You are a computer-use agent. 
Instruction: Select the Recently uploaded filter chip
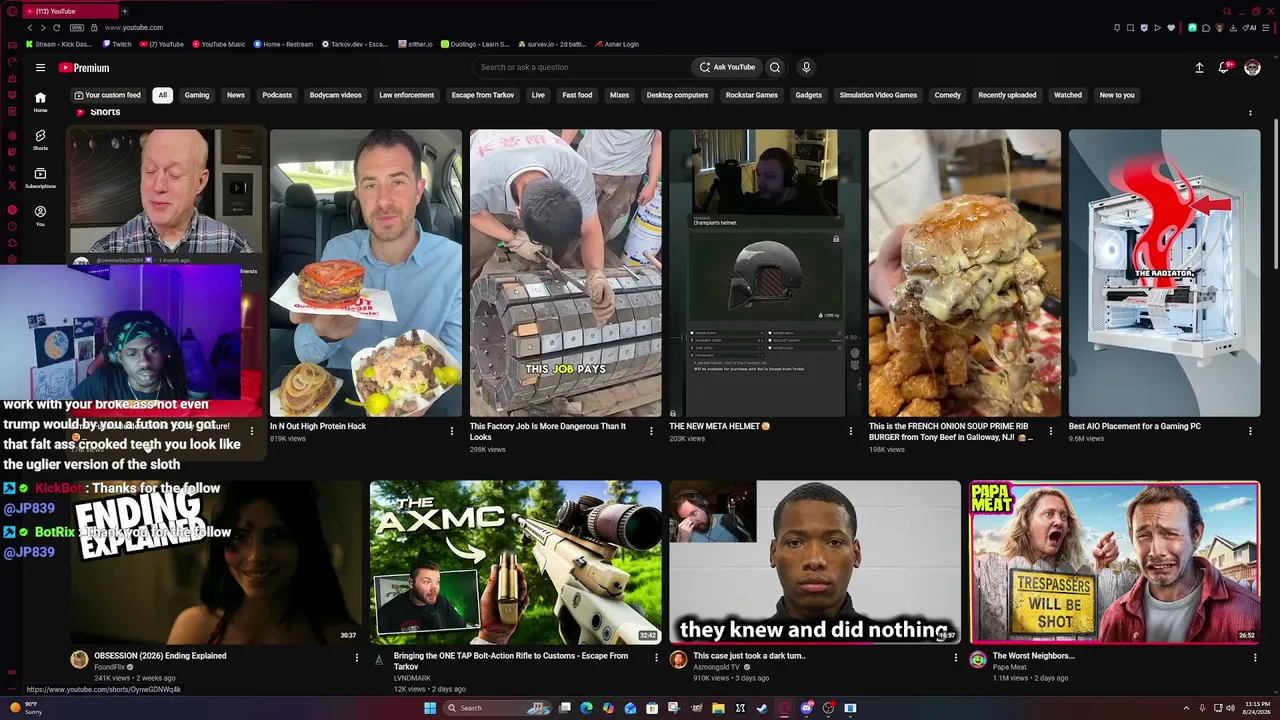[1007, 95]
